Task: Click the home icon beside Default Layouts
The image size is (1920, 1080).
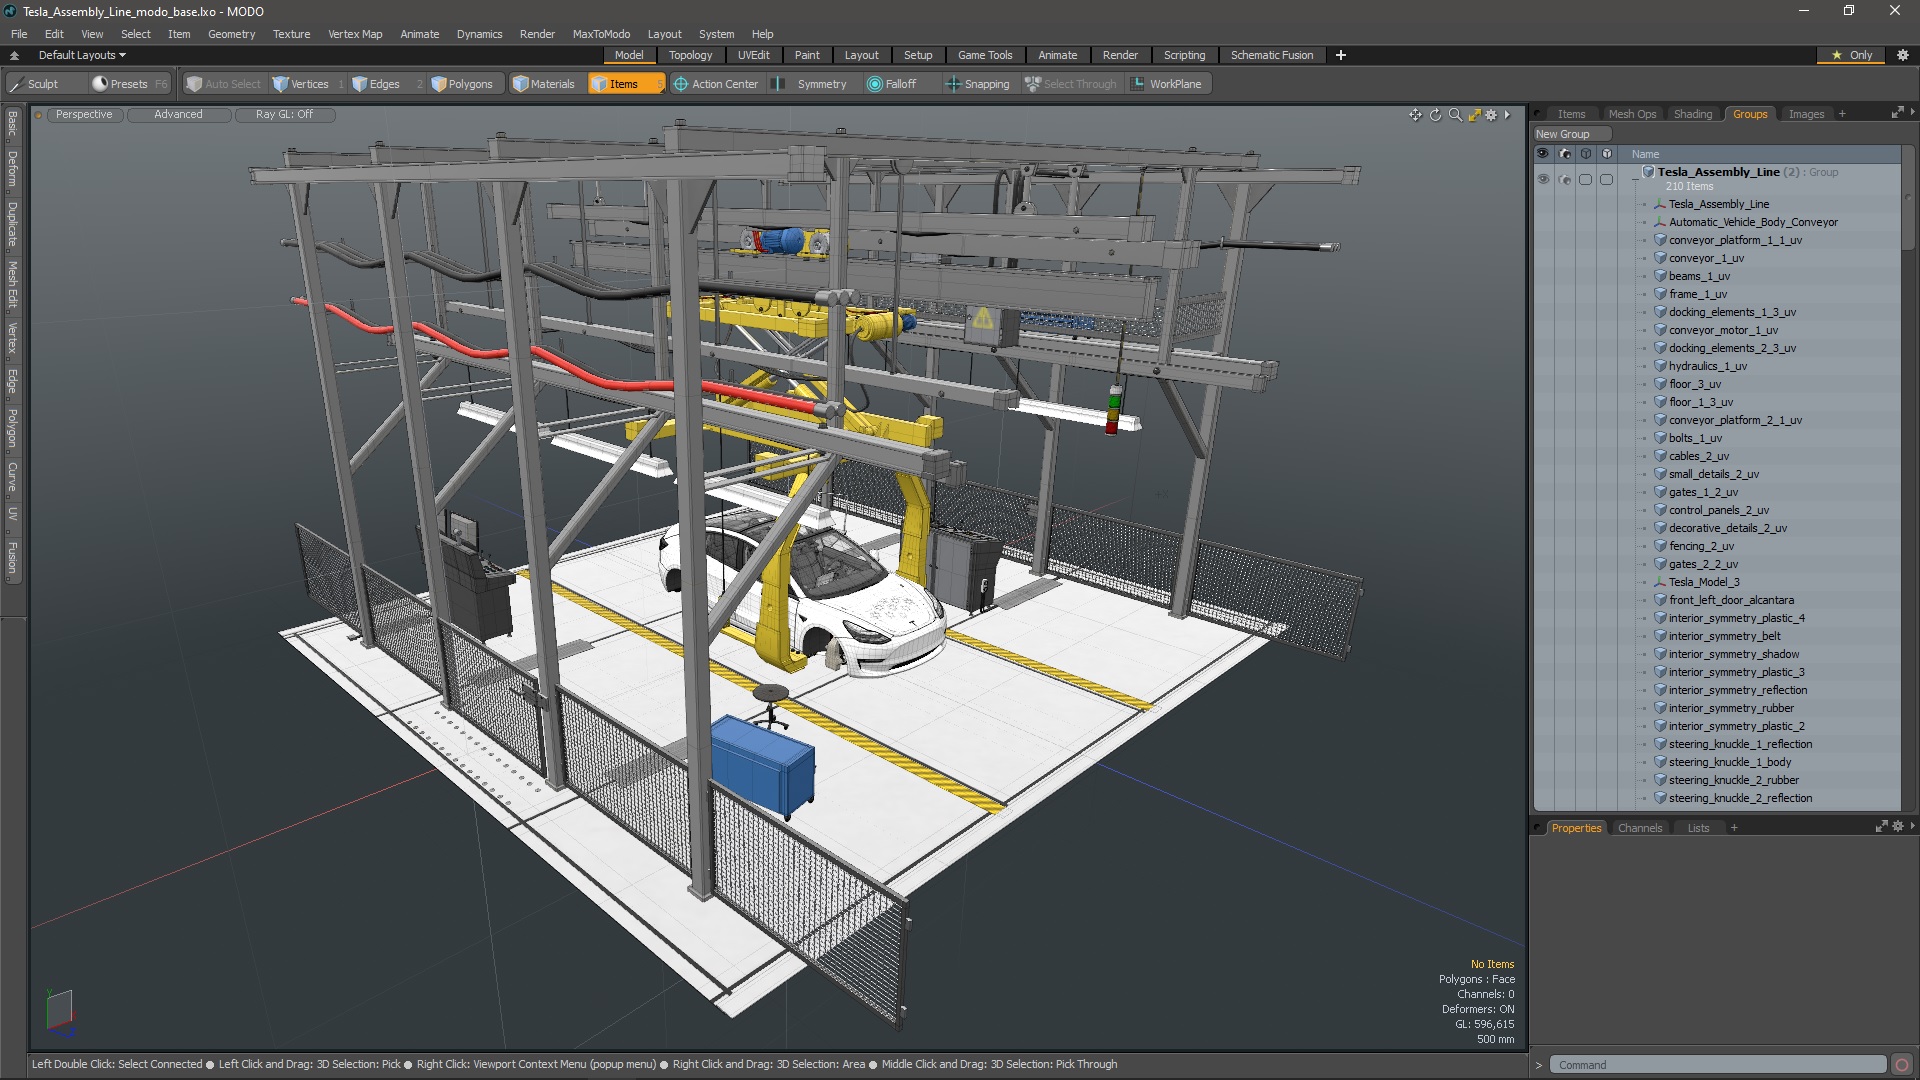Action: [14, 55]
